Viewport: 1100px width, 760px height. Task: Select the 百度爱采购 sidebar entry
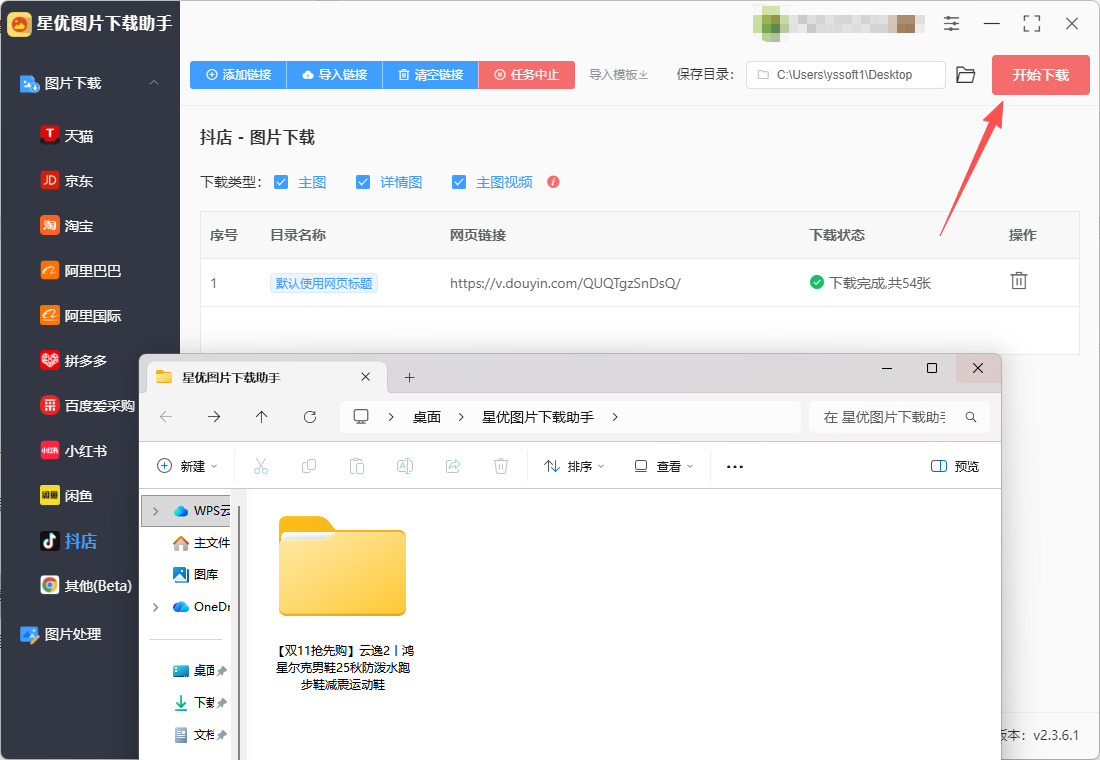(x=88, y=406)
